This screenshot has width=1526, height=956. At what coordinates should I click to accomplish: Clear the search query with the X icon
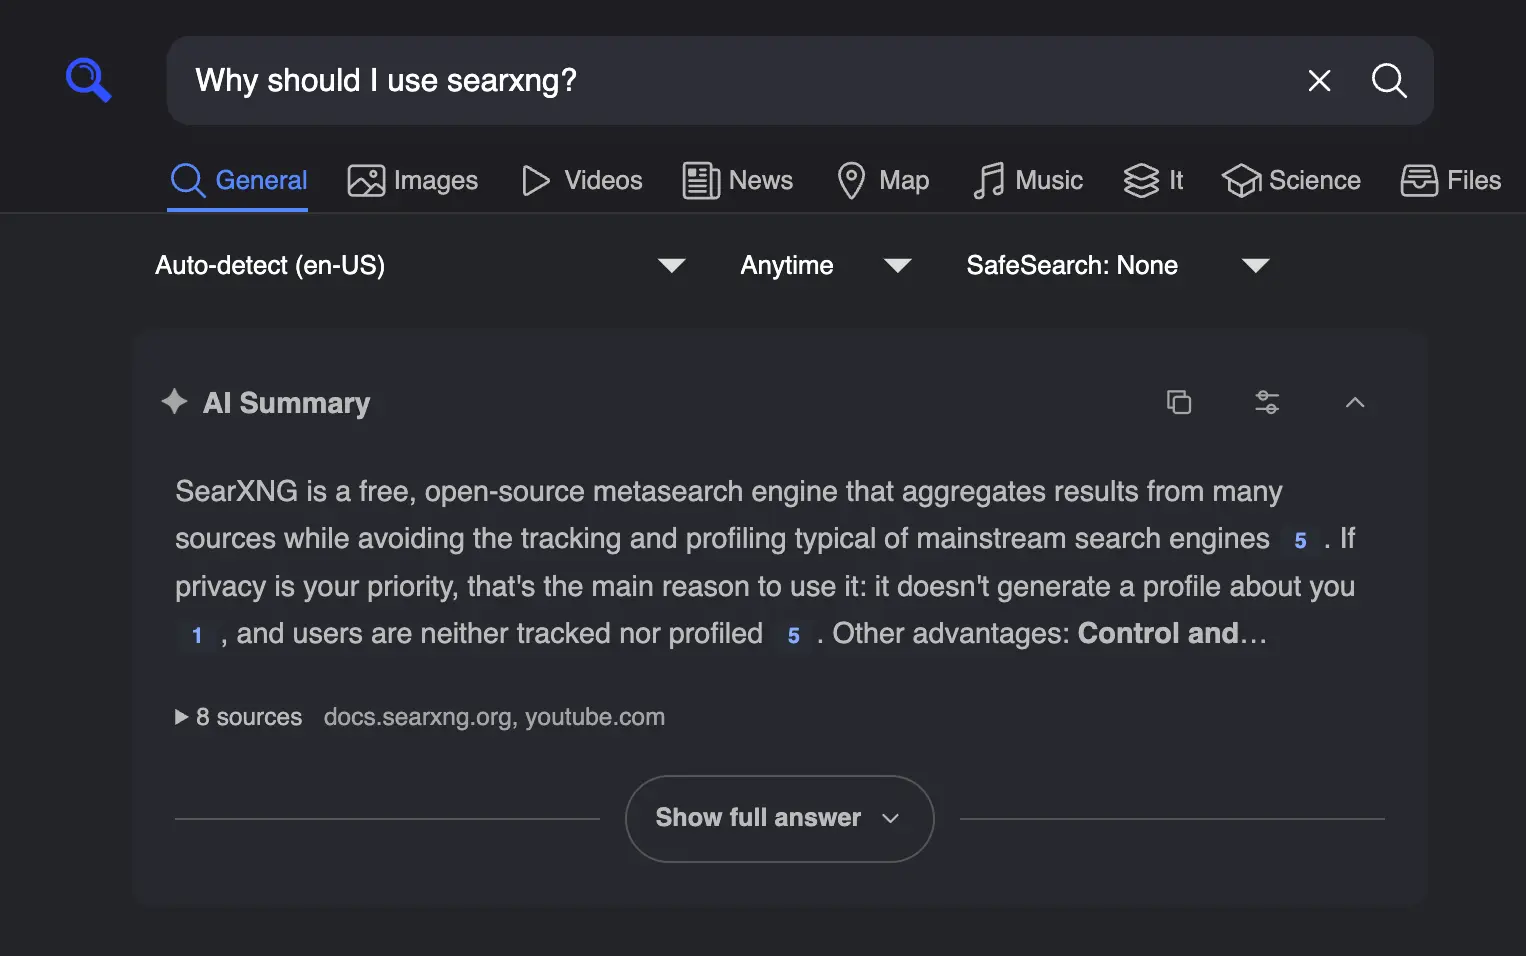click(x=1319, y=81)
